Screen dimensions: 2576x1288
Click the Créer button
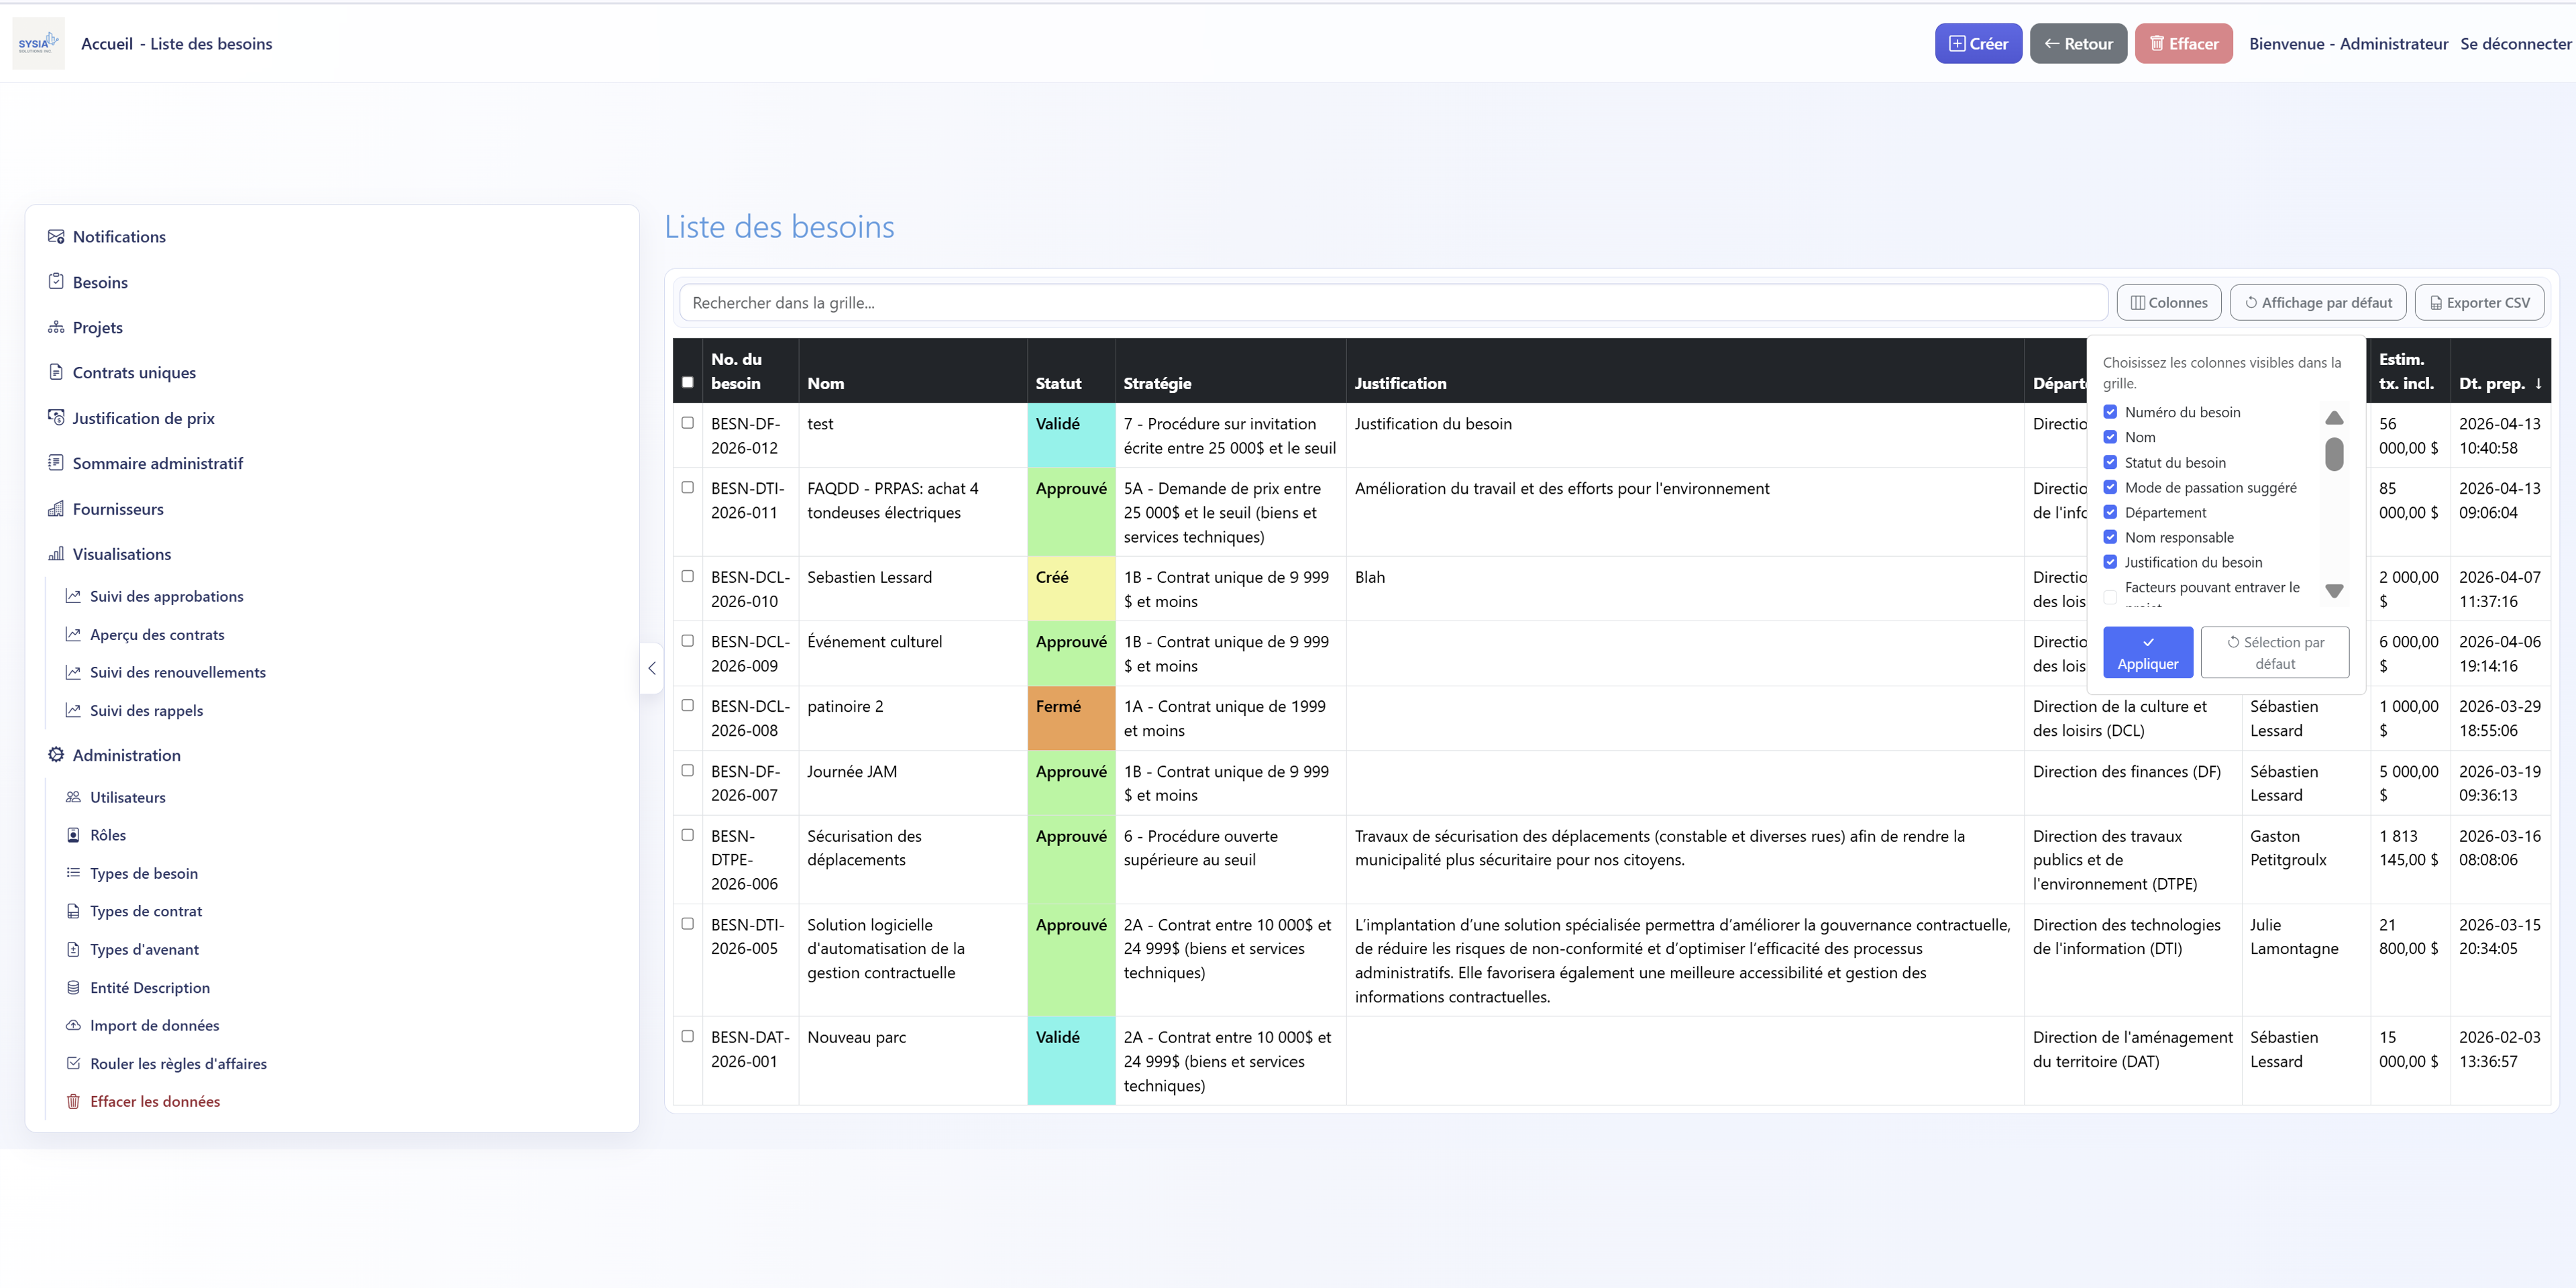[x=1978, y=43]
